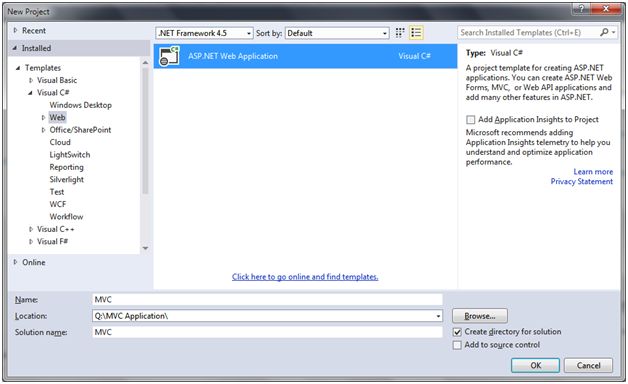Click the ASP.NET Web Application template icon
628x384 pixels.
click(169, 56)
